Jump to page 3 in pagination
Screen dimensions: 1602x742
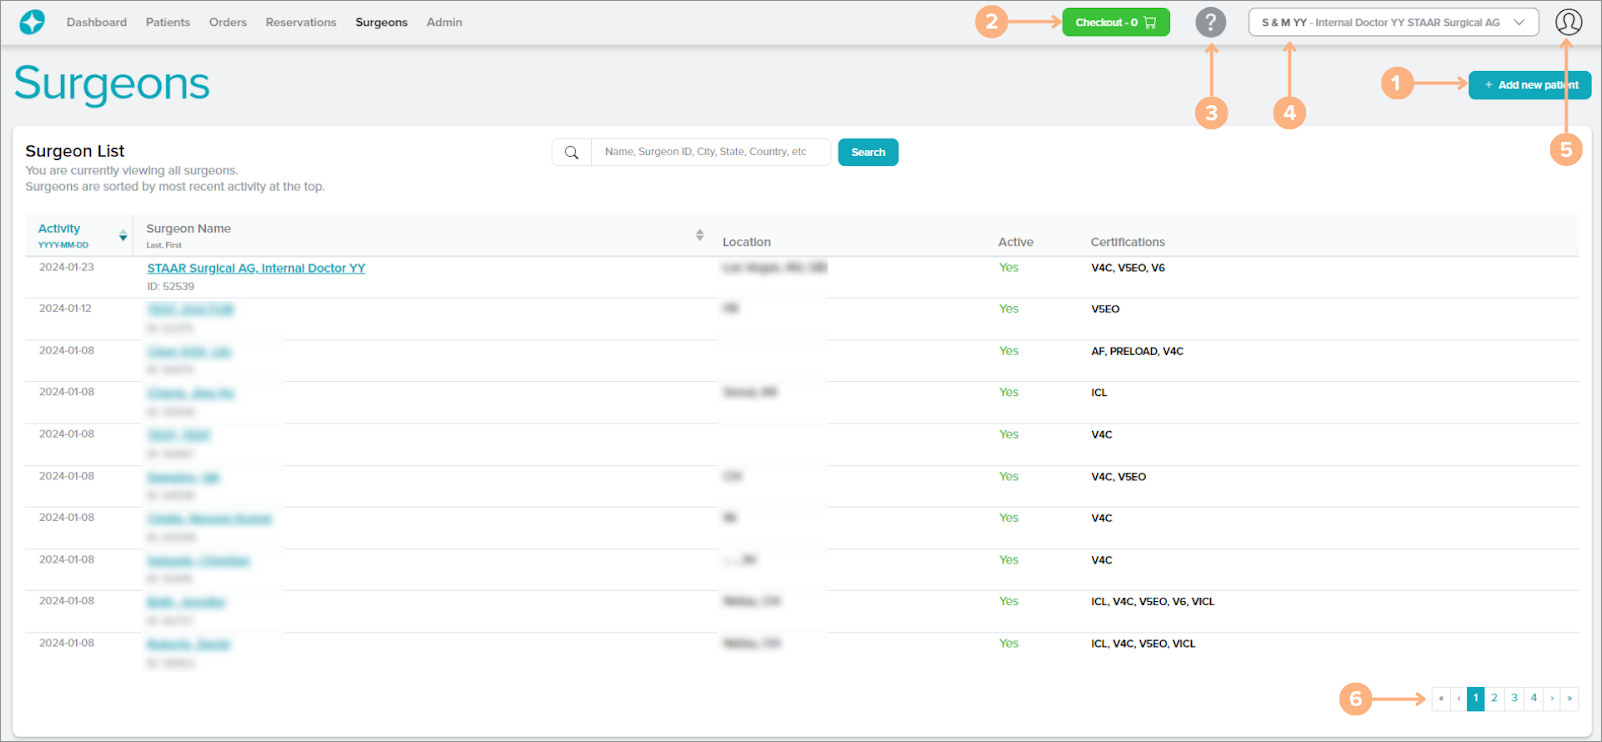pos(1514,699)
